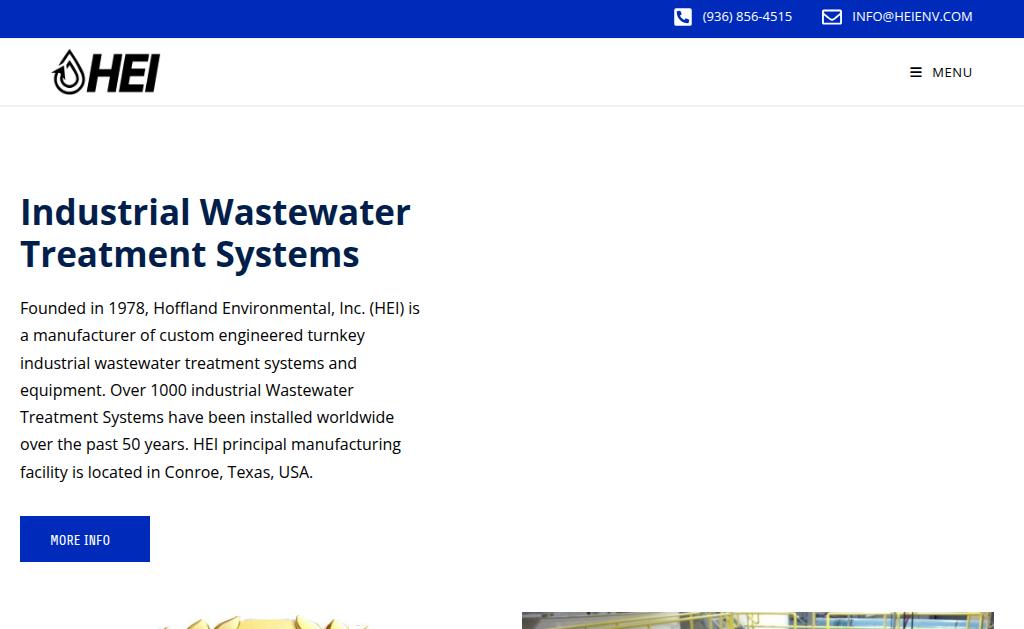Call the number (936) 856-4515
Viewport: 1024px width, 629px height.
pyautogui.click(x=747, y=17)
